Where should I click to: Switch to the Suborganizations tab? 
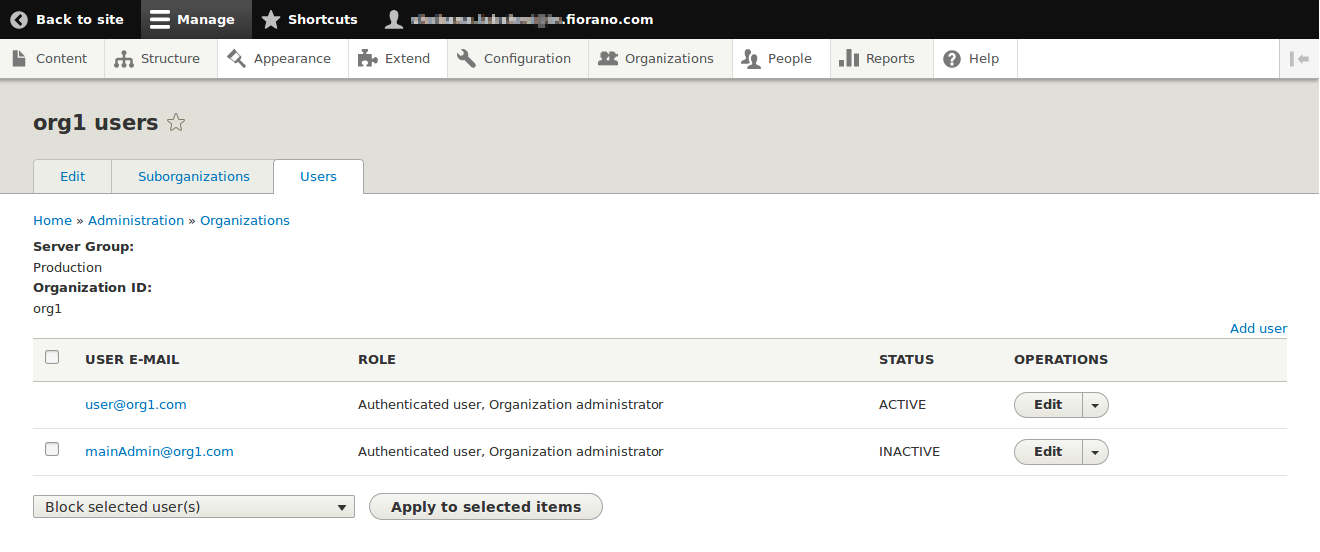click(x=194, y=176)
